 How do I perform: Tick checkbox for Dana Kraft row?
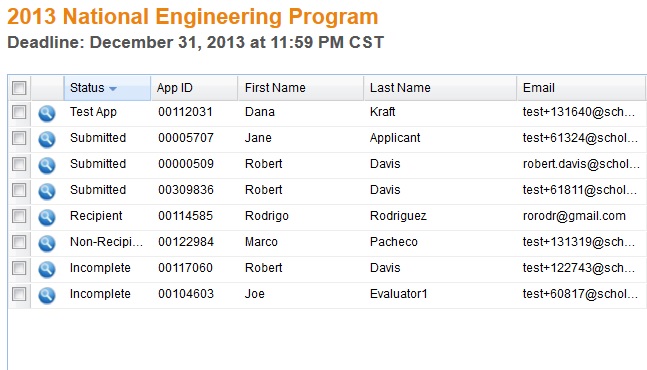(19, 112)
